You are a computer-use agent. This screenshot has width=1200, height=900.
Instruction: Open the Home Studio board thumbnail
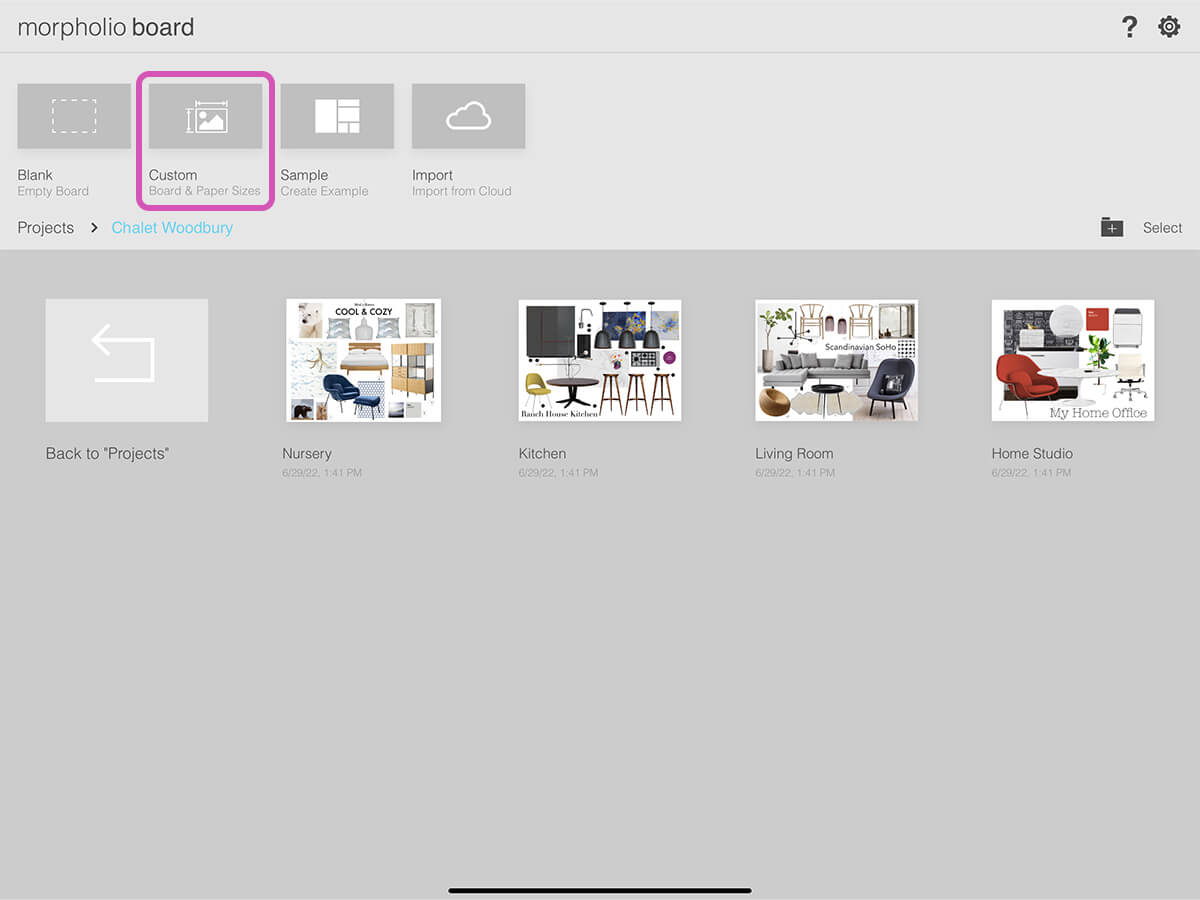1072,360
